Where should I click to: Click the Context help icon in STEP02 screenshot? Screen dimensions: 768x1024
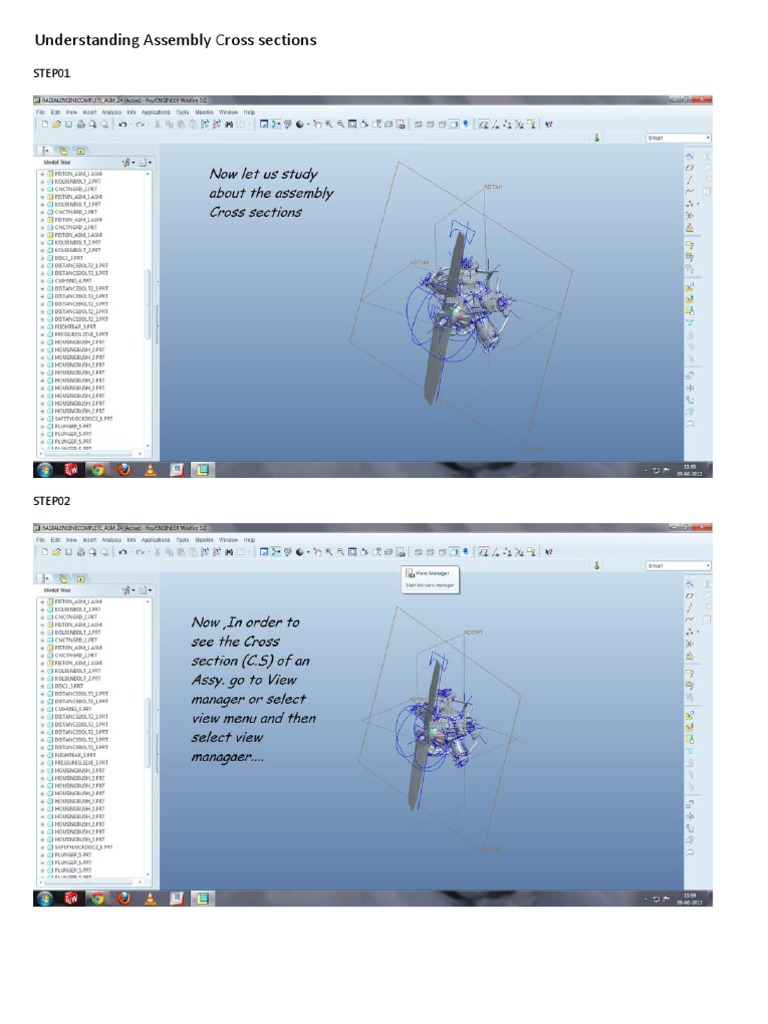tap(549, 552)
